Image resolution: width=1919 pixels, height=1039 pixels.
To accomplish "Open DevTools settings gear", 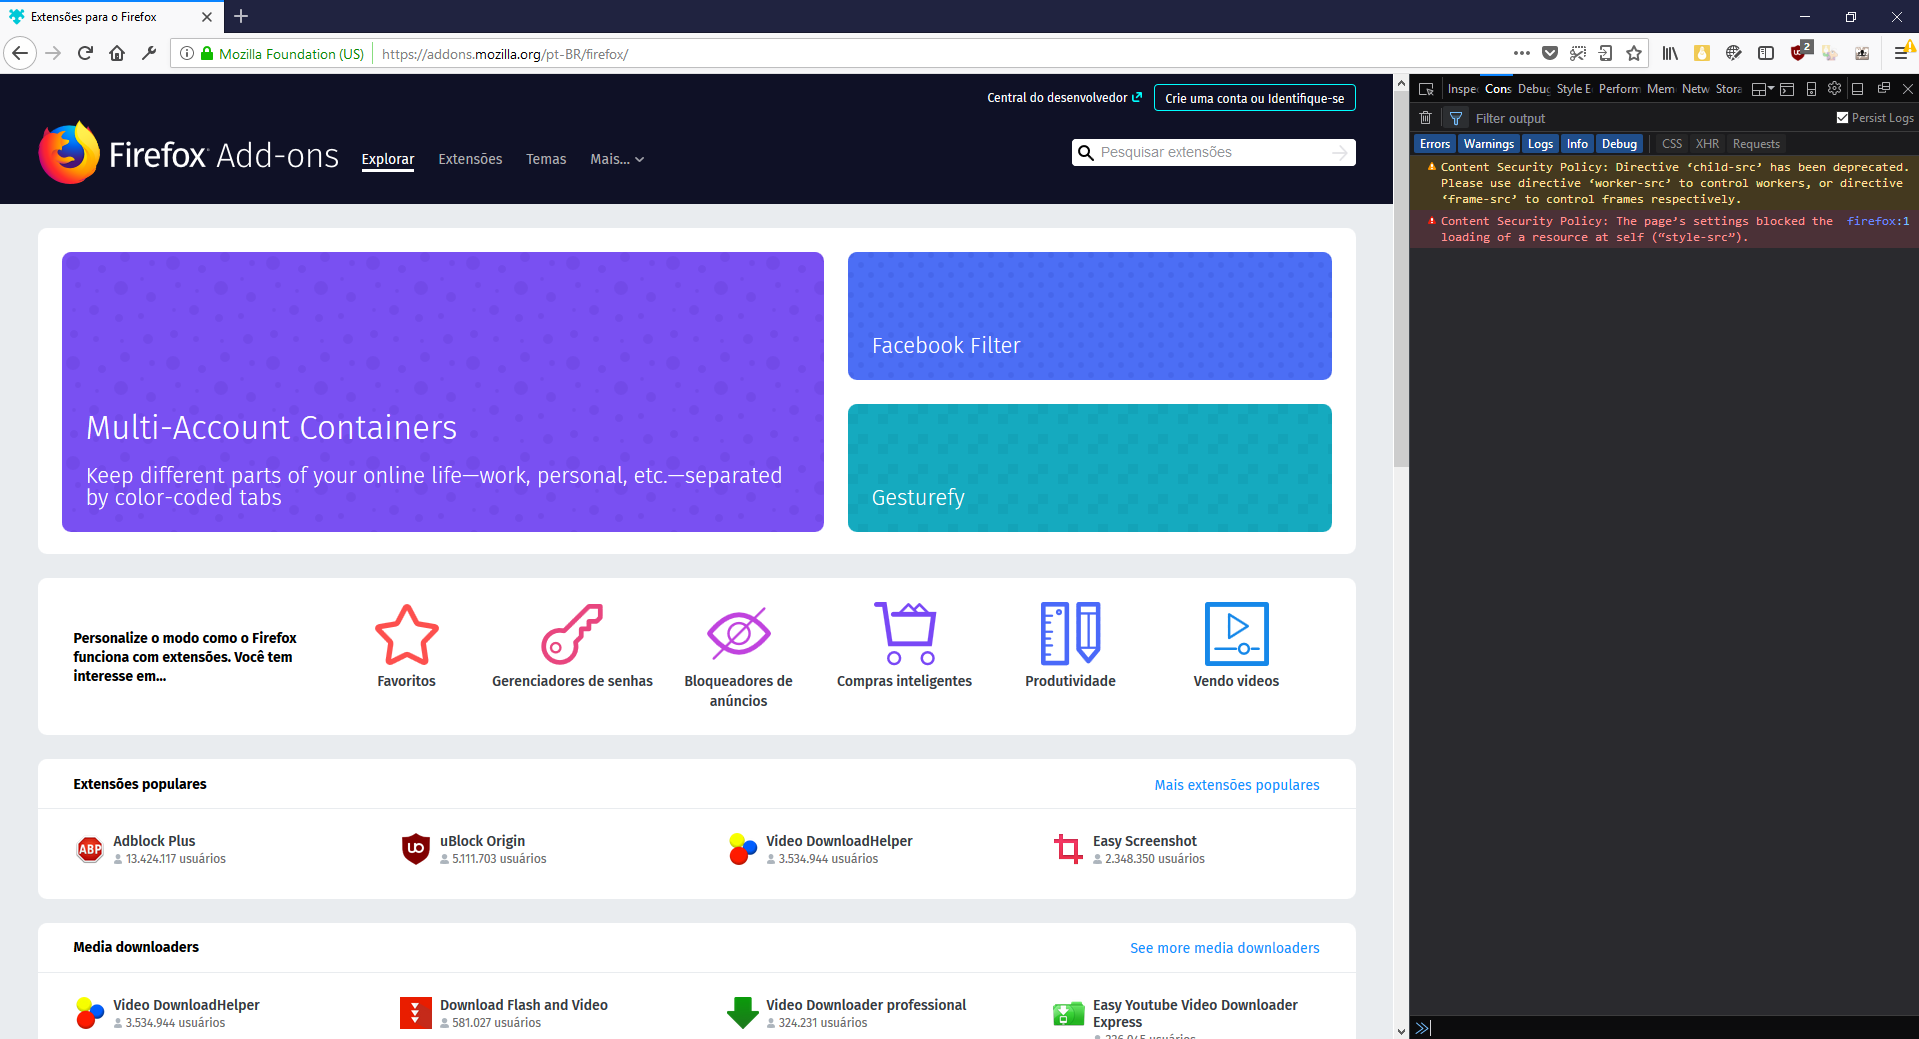I will coord(1834,88).
